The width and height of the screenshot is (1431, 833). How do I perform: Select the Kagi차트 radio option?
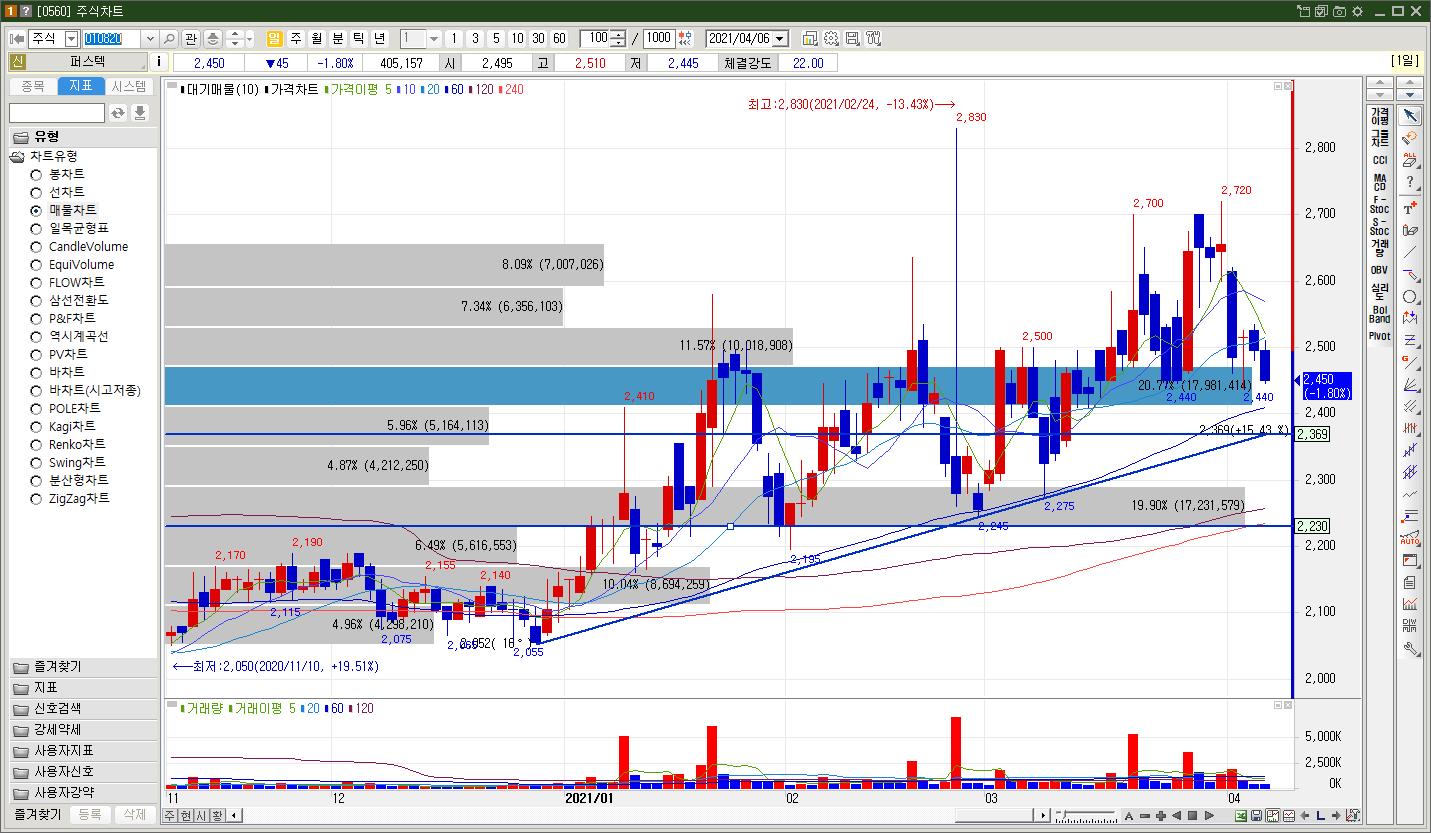click(36, 427)
